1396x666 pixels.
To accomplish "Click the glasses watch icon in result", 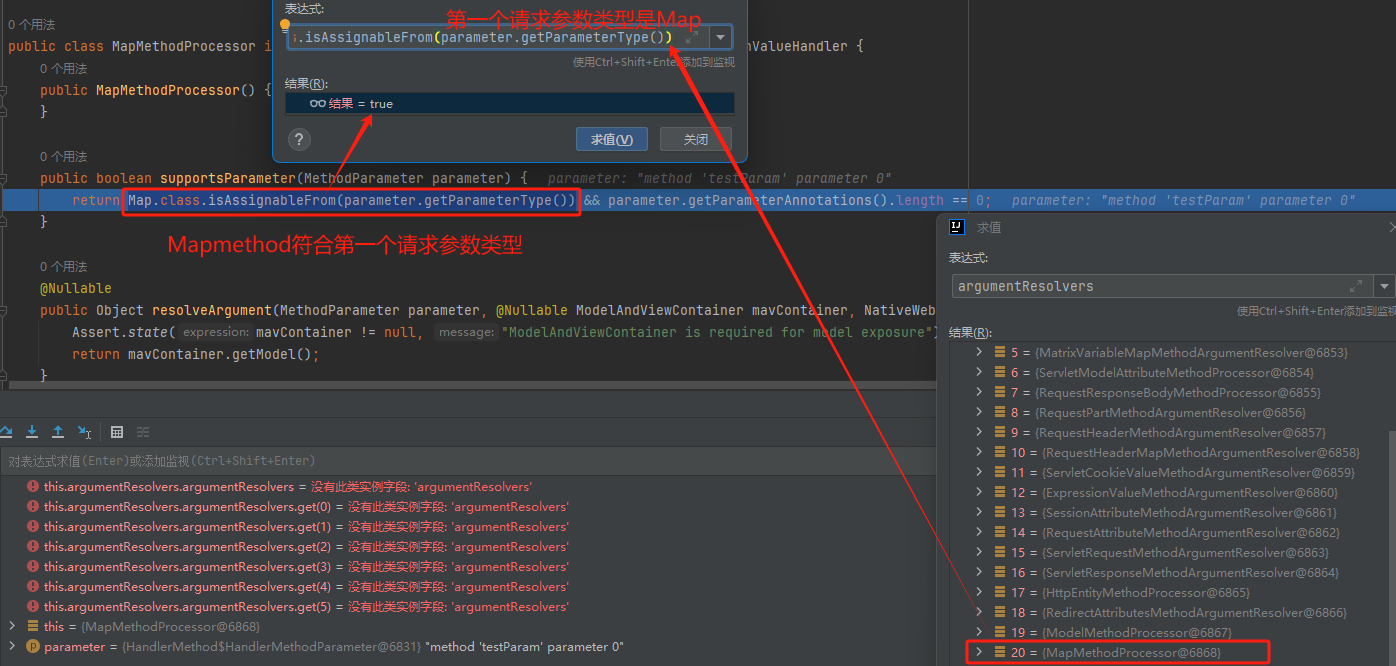I will [x=318, y=103].
